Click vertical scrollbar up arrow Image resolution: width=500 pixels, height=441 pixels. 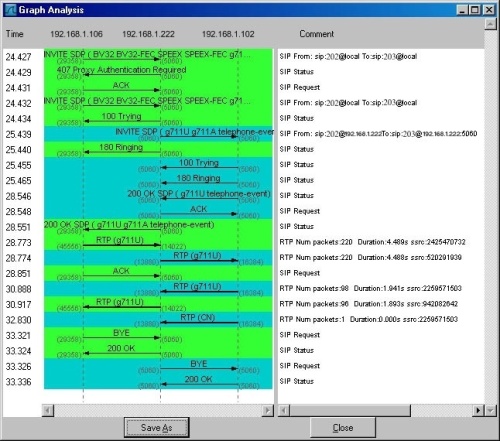point(490,24)
